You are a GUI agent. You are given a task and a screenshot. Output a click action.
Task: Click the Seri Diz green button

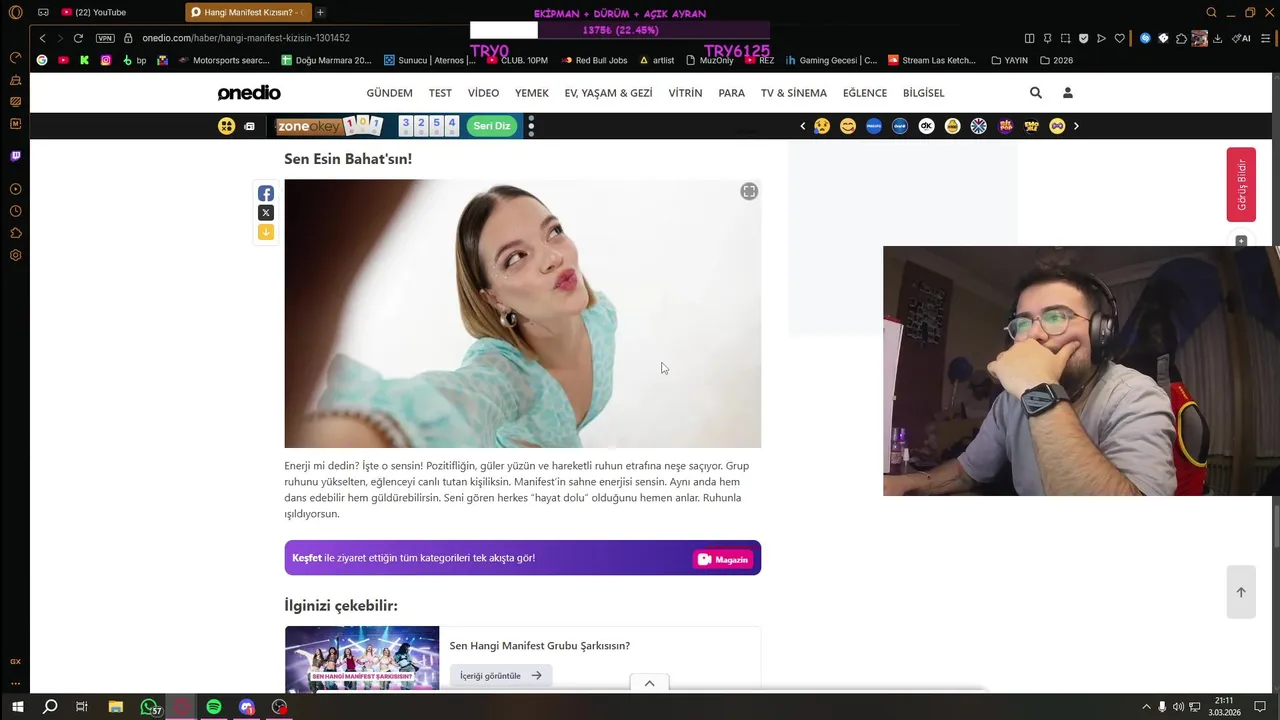coord(492,126)
